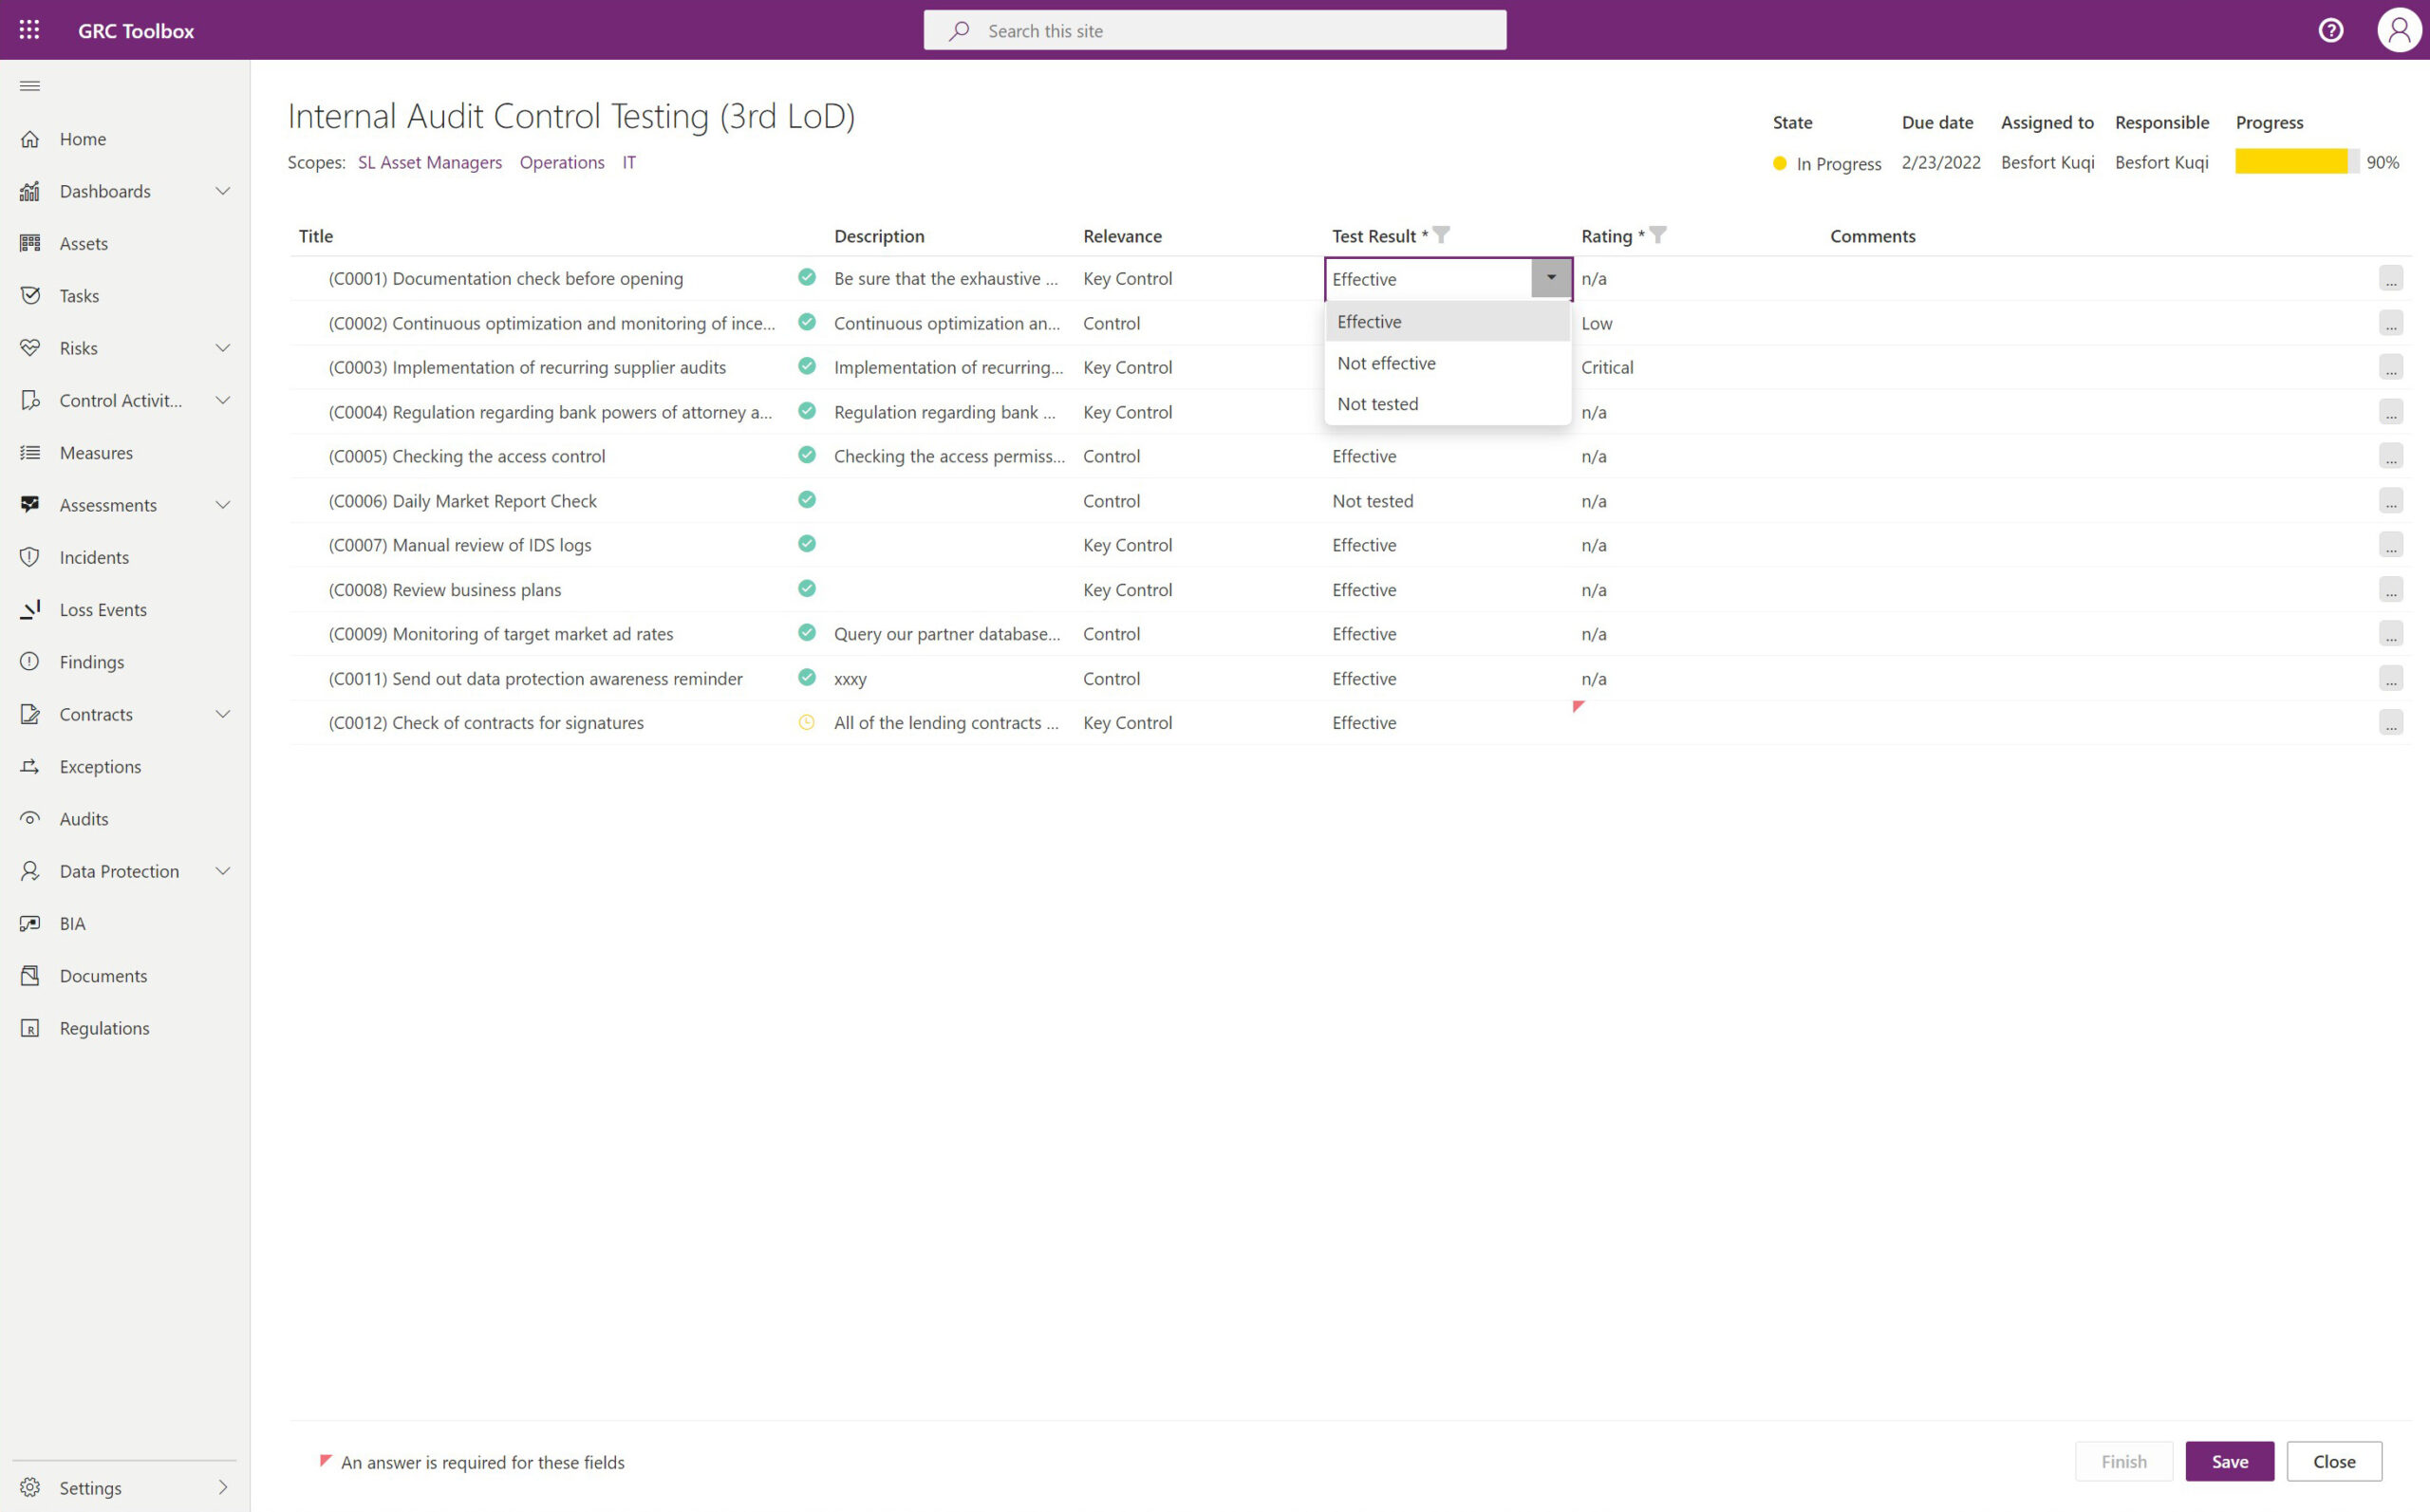Click the help question mark icon
2430x1512 pixels.
click(x=2331, y=30)
